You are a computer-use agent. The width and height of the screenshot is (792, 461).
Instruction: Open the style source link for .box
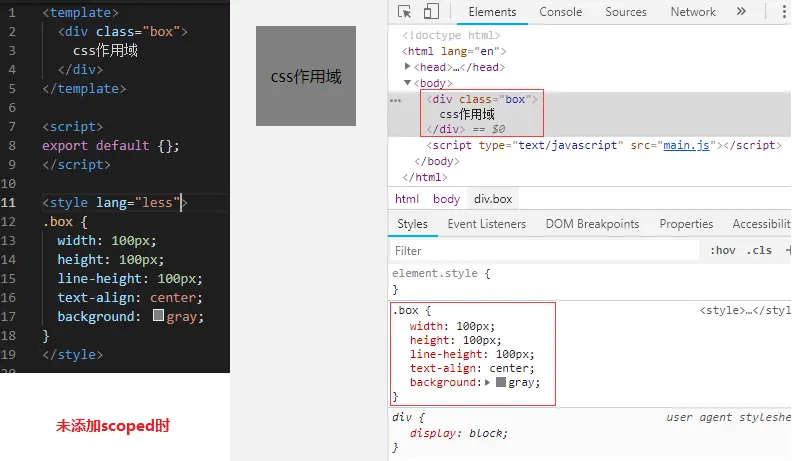[745, 310]
